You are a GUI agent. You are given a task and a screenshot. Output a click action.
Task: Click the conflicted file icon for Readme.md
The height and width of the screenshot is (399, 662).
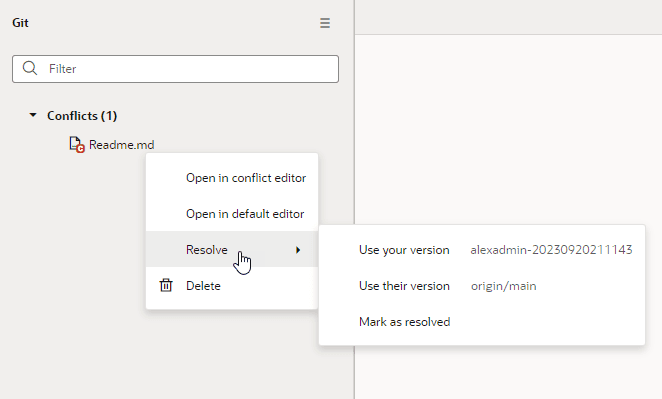pos(77,144)
